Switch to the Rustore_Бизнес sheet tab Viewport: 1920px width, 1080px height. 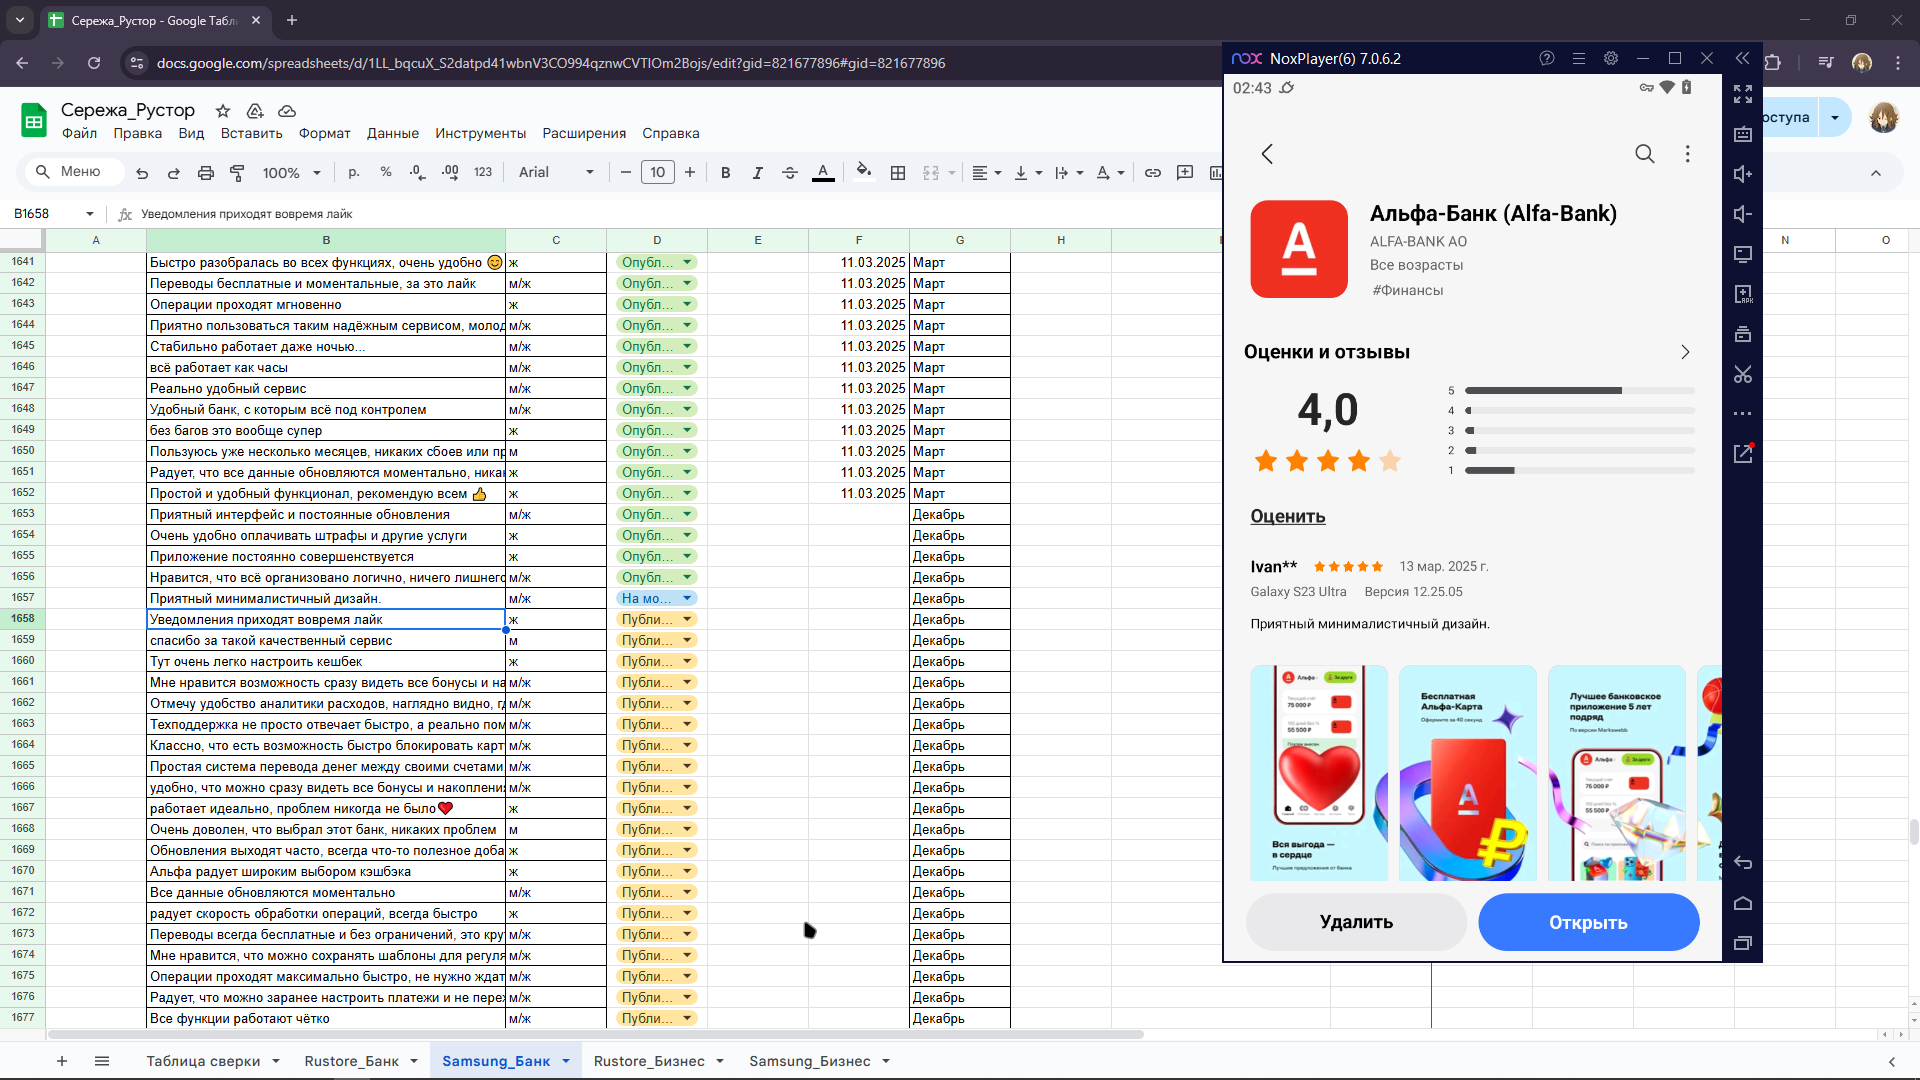[x=649, y=1061]
